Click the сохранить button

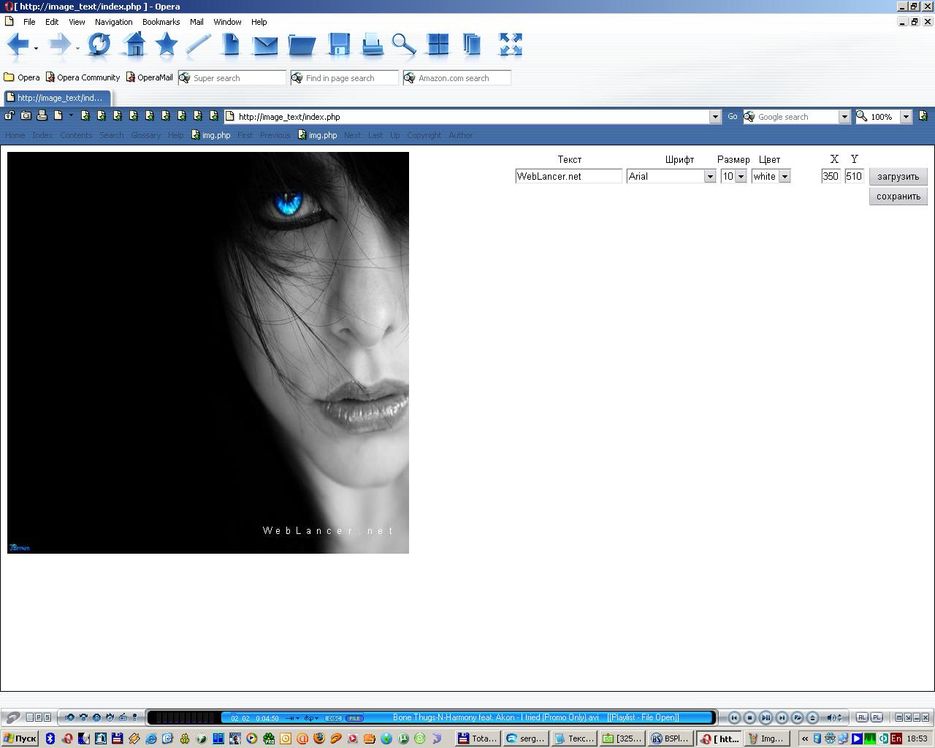click(x=898, y=196)
